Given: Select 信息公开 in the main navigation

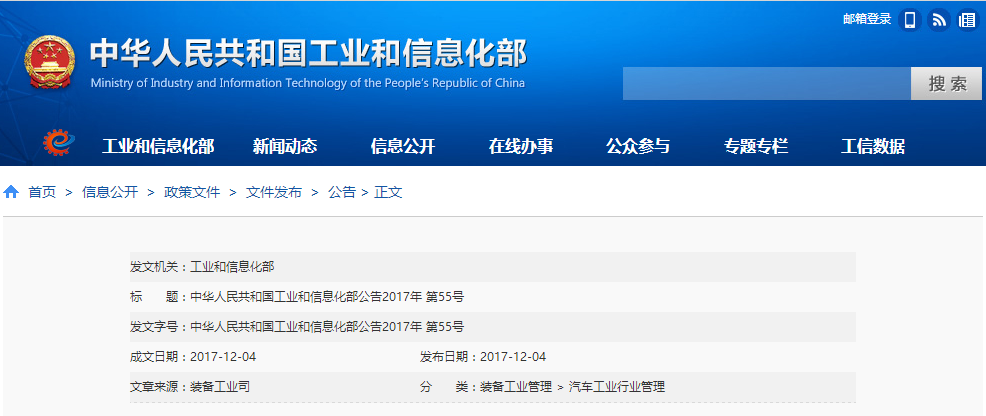Looking at the screenshot, I should (403, 147).
